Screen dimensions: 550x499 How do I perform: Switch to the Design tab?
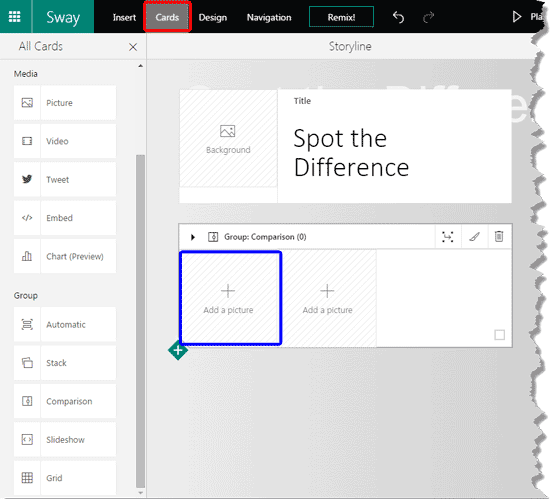[213, 18]
